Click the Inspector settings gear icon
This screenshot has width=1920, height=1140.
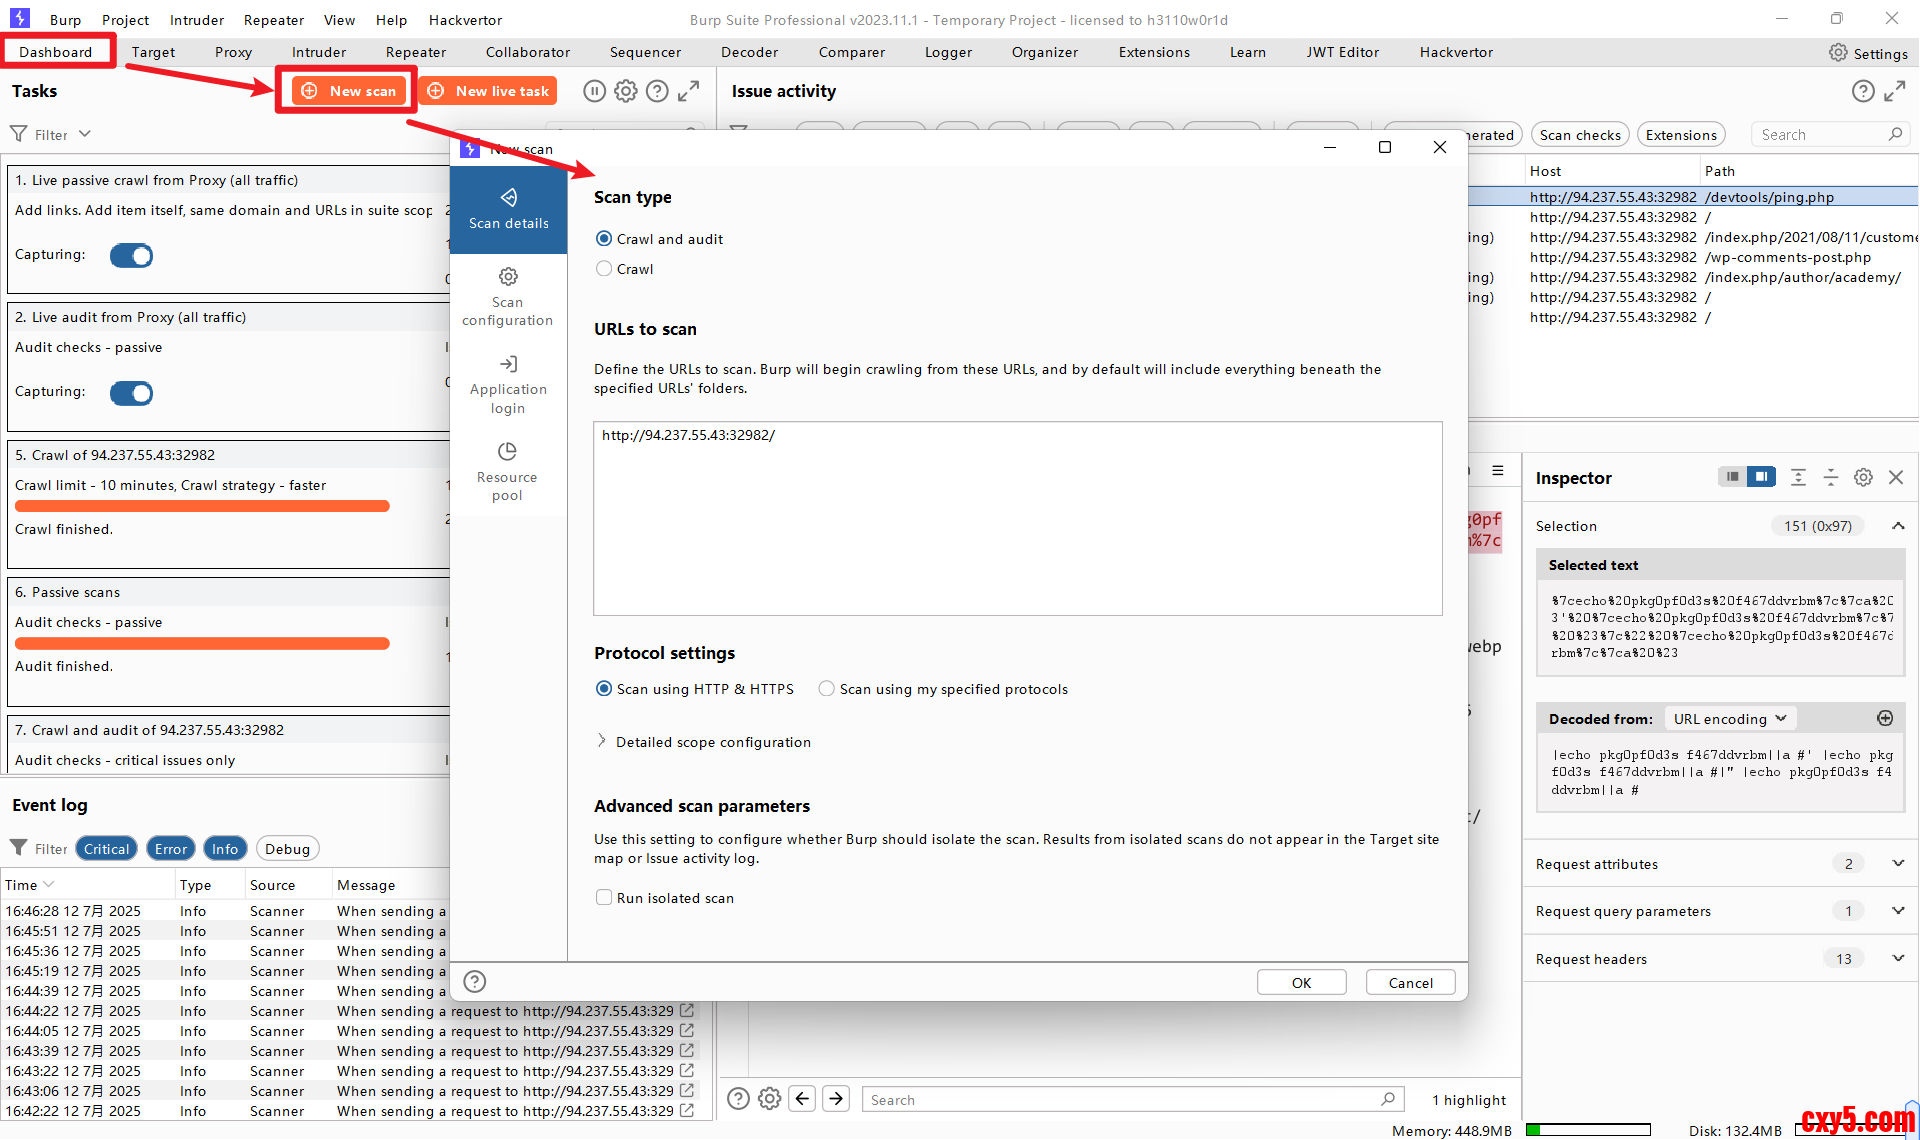point(1863,478)
